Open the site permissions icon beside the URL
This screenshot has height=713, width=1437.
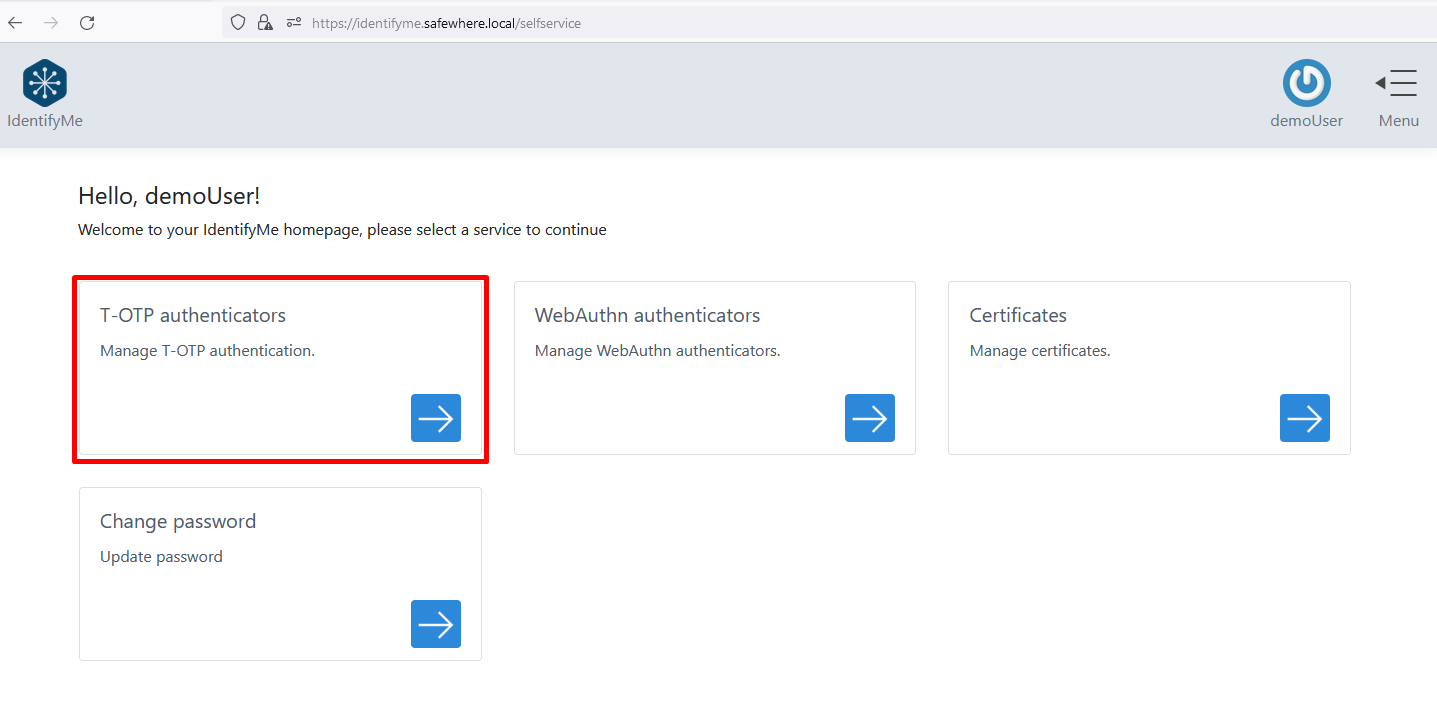[x=293, y=22]
